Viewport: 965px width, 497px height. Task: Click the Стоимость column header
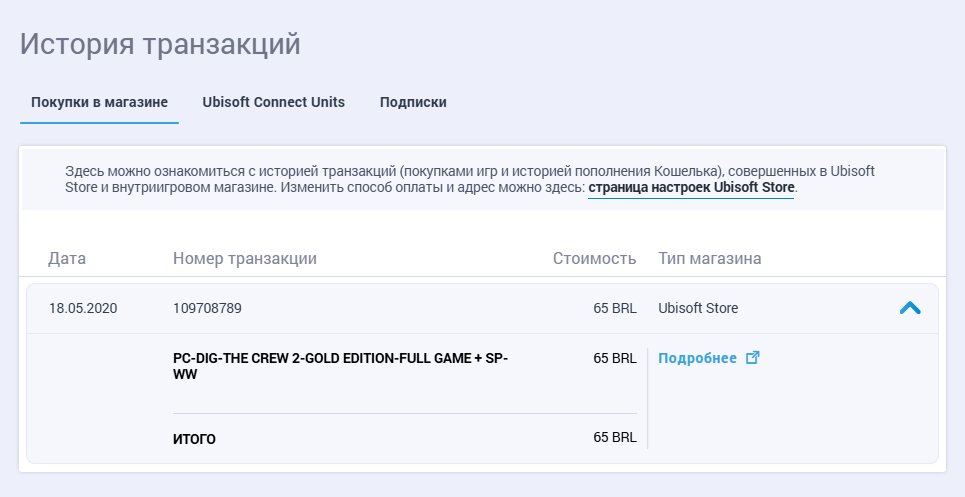(594, 258)
